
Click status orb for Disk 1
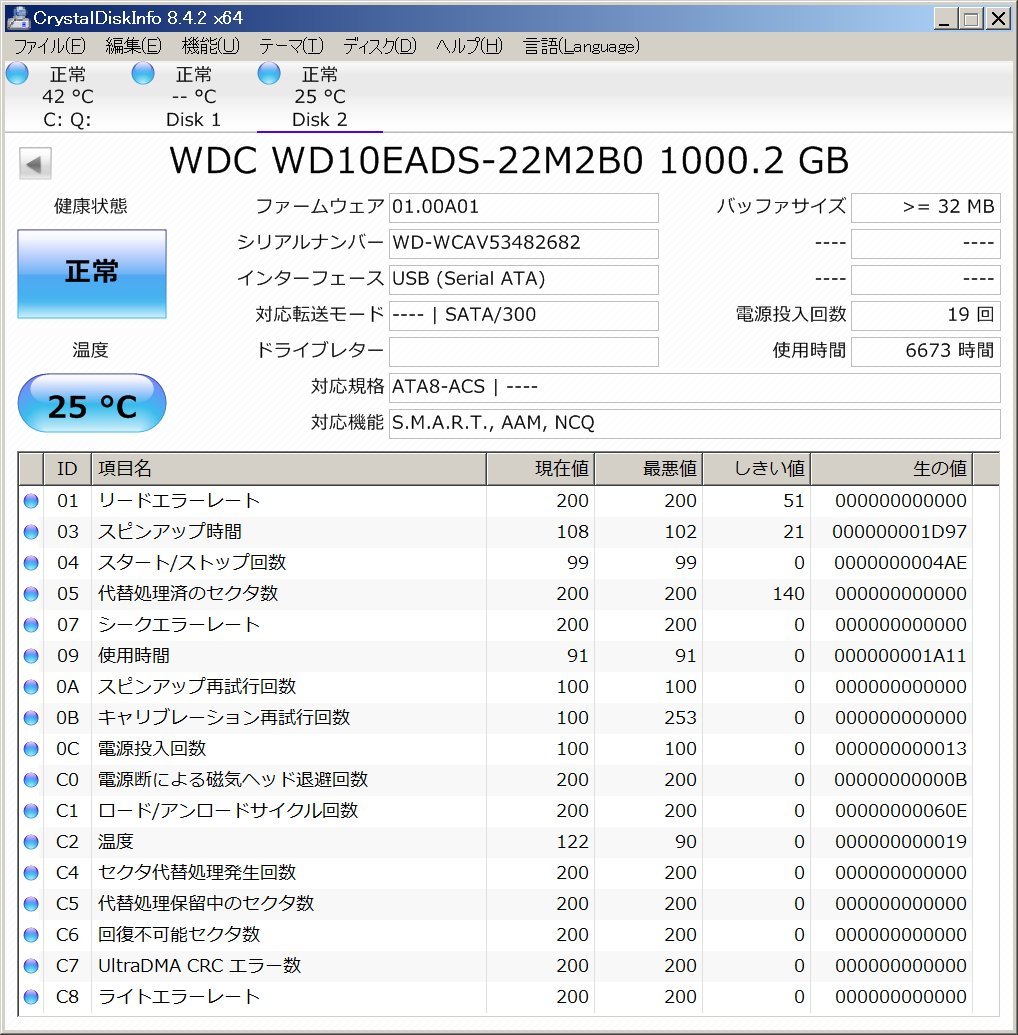[143, 73]
